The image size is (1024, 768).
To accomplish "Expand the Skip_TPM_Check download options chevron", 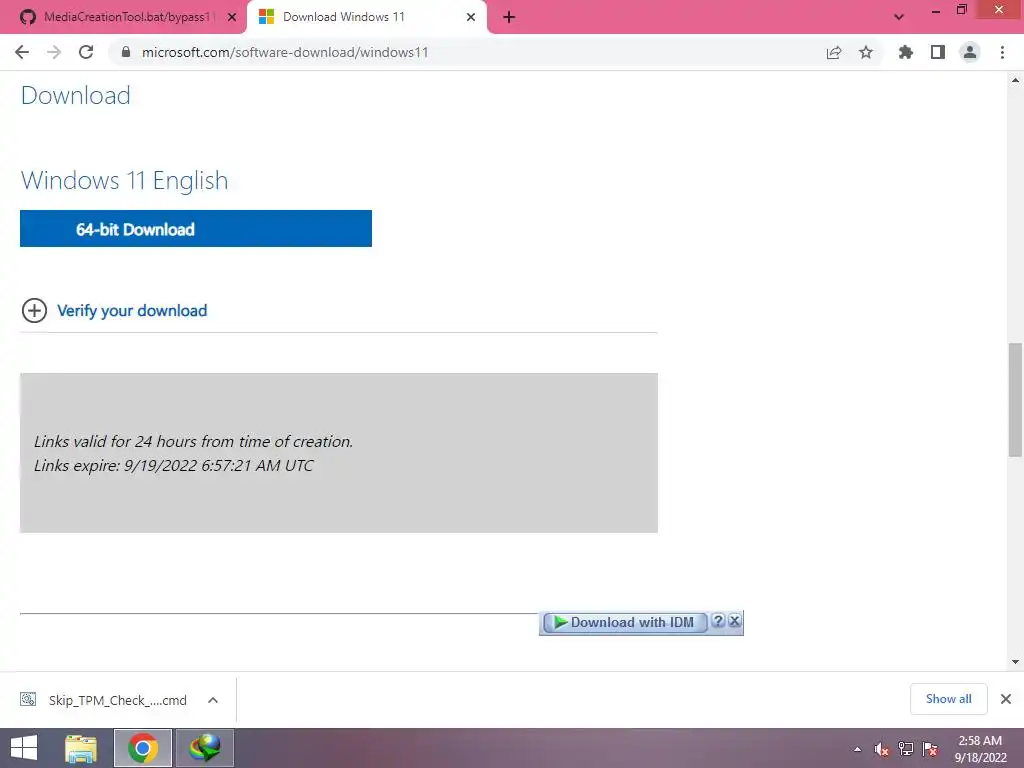I will (213, 700).
